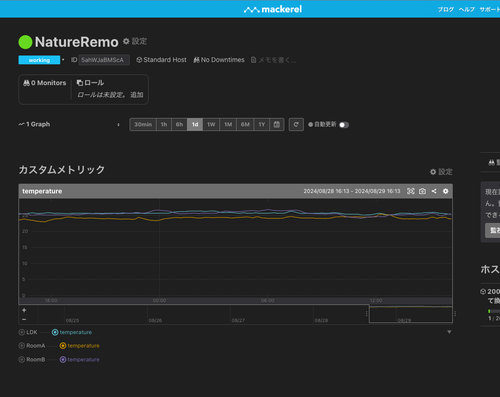The image size is (500, 397).
Task: Open the custom date range calendar icon
Action: tap(277, 124)
